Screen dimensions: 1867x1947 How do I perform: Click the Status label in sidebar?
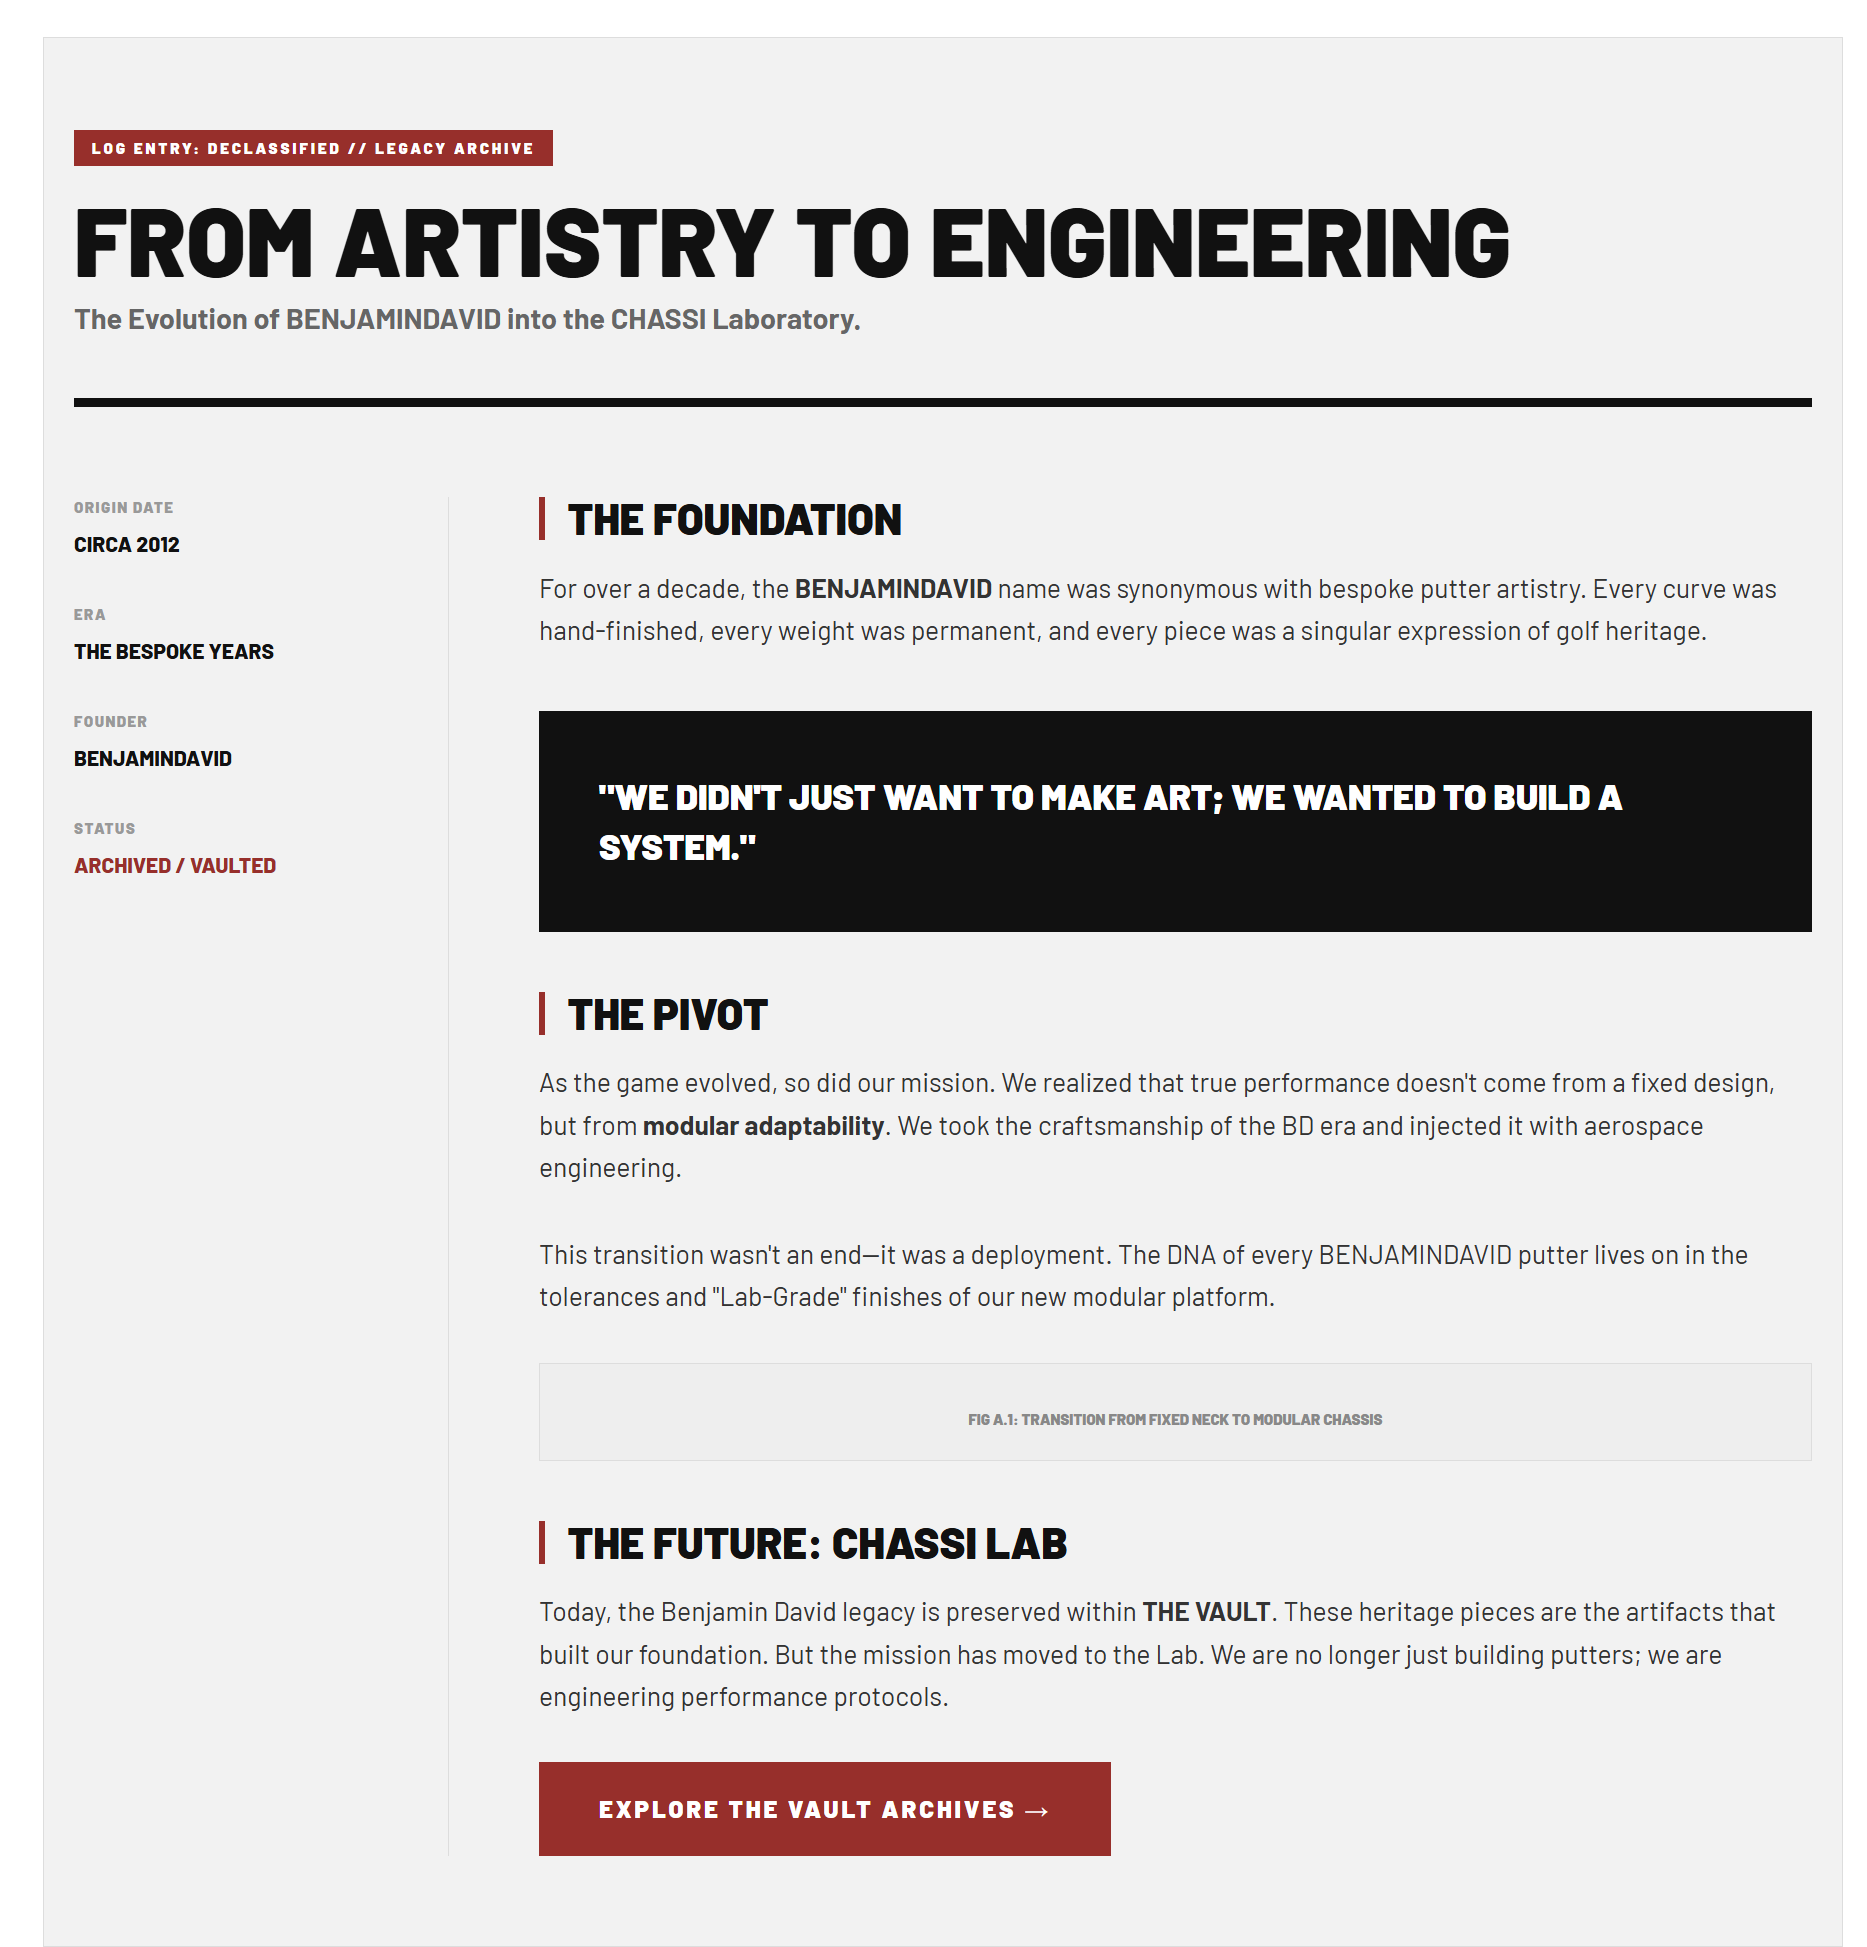[104, 829]
